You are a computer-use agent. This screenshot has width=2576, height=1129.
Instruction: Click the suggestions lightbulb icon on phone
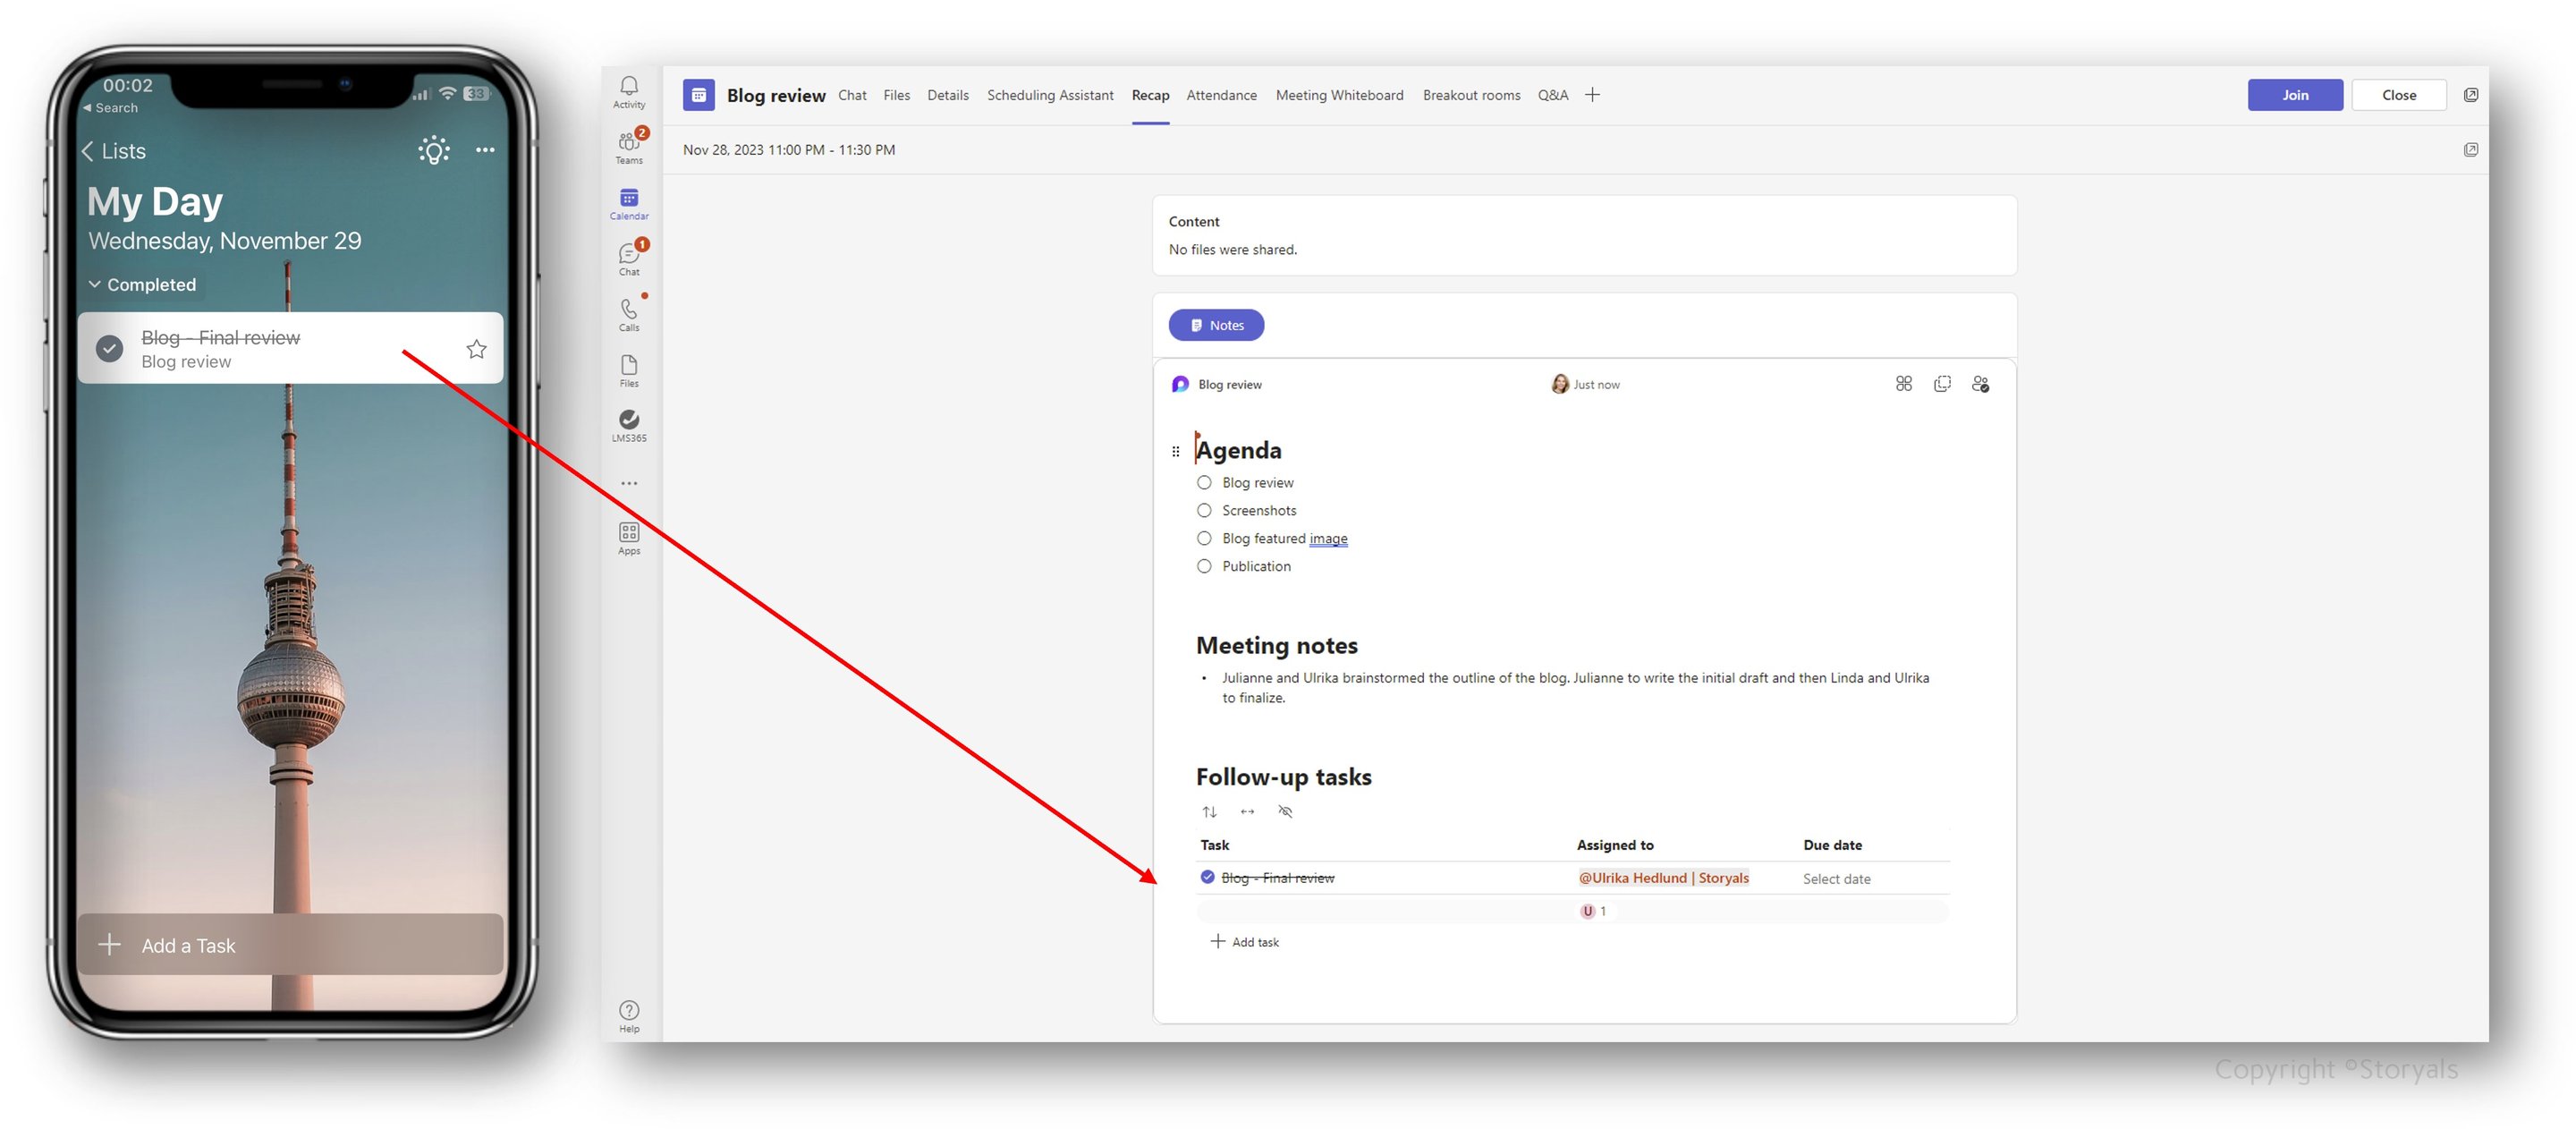click(x=433, y=150)
